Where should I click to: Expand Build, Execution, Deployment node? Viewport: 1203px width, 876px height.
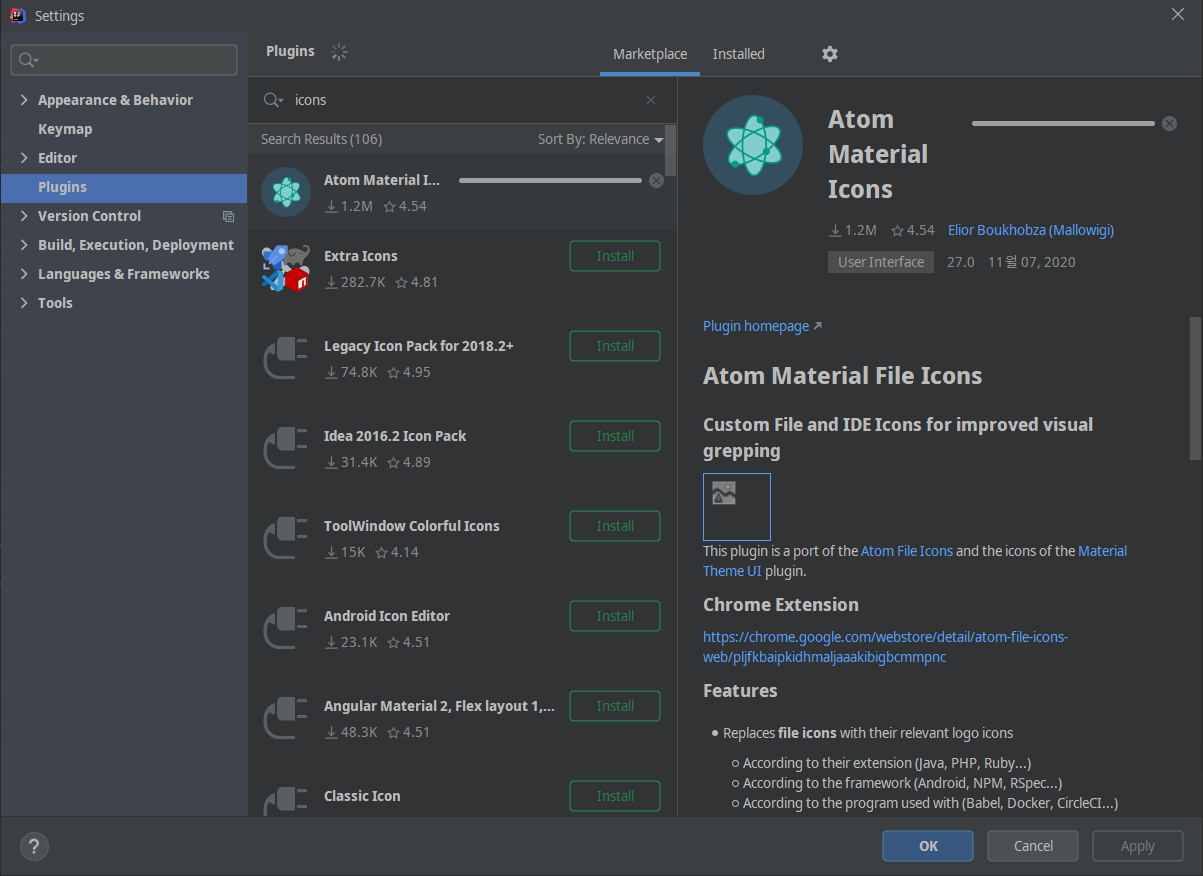tap(24, 245)
